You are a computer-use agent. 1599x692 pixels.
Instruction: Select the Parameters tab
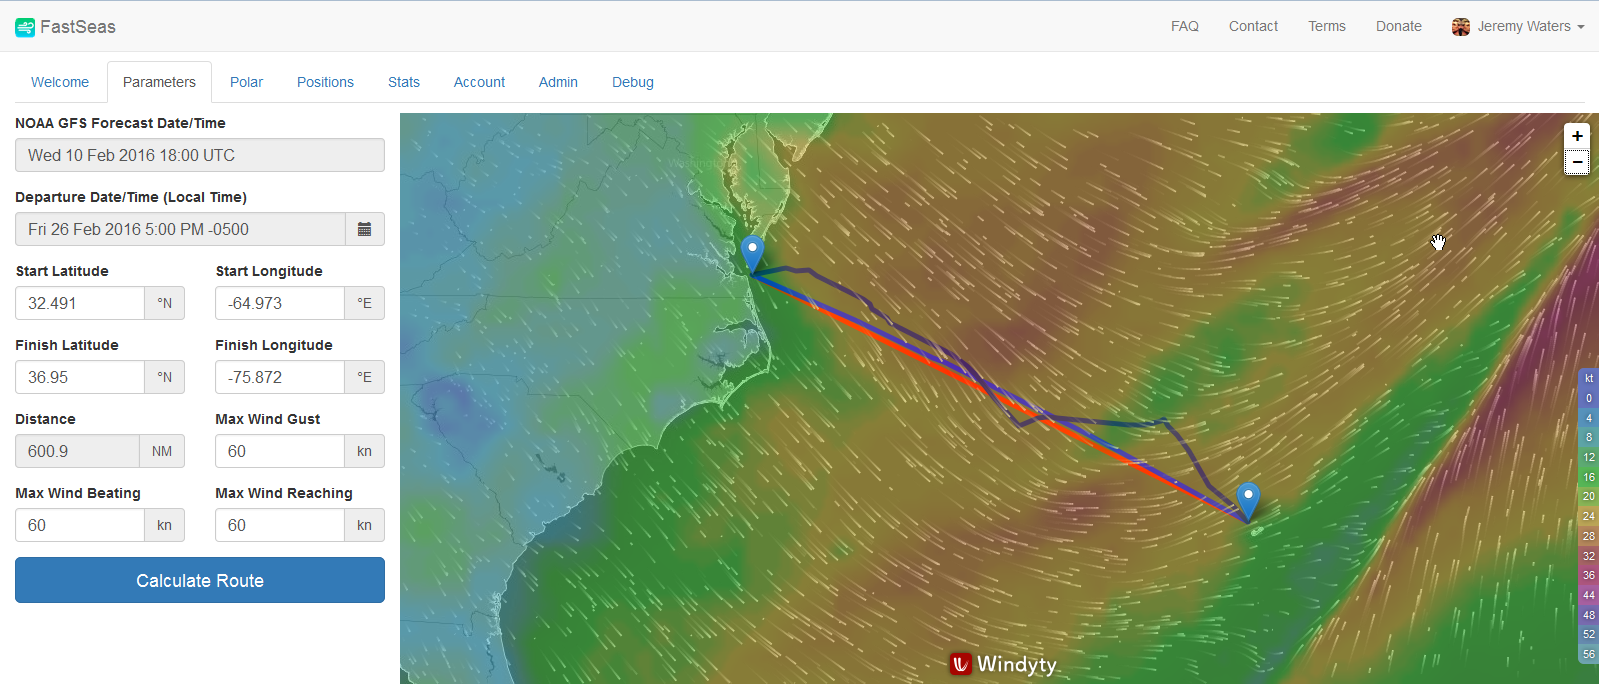[x=159, y=82]
